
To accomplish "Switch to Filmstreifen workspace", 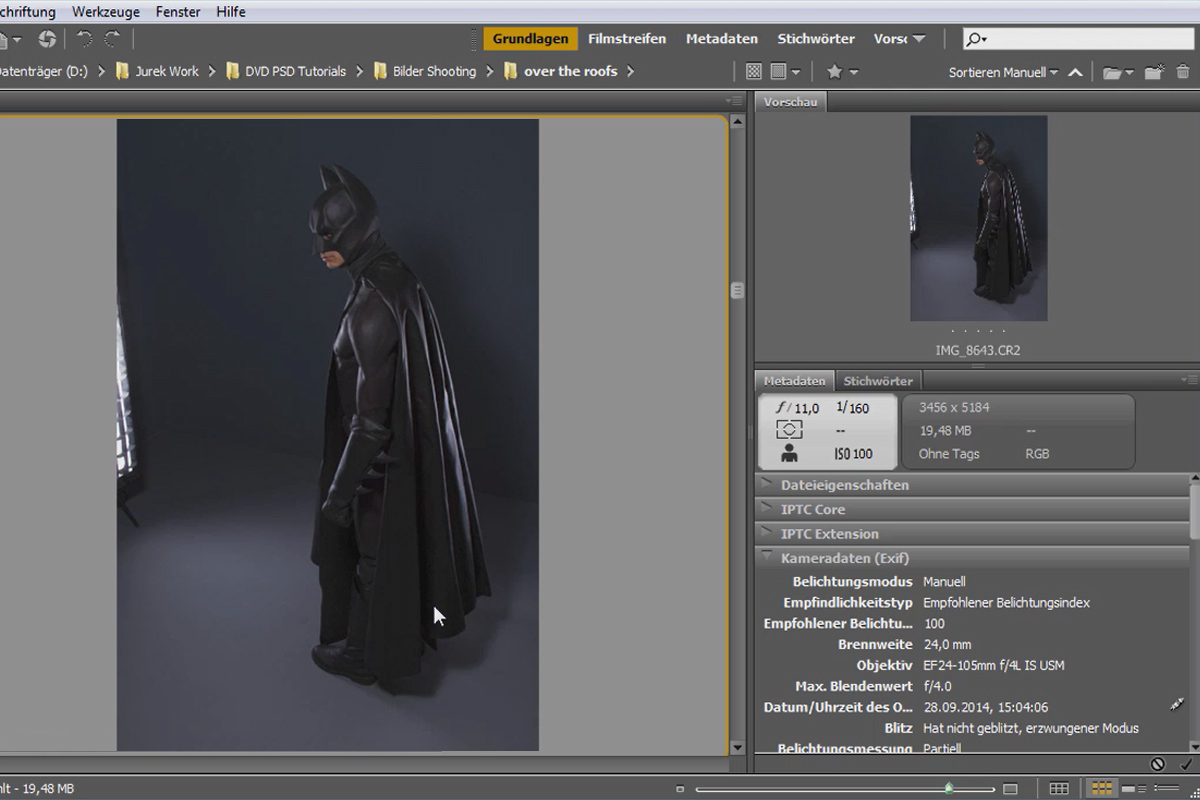I will pyautogui.click(x=627, y=39).
